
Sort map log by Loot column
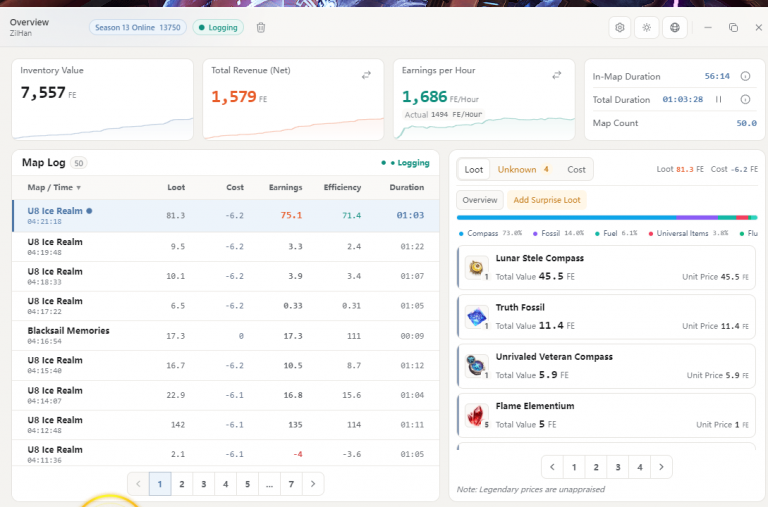click(x=176, y=187)
